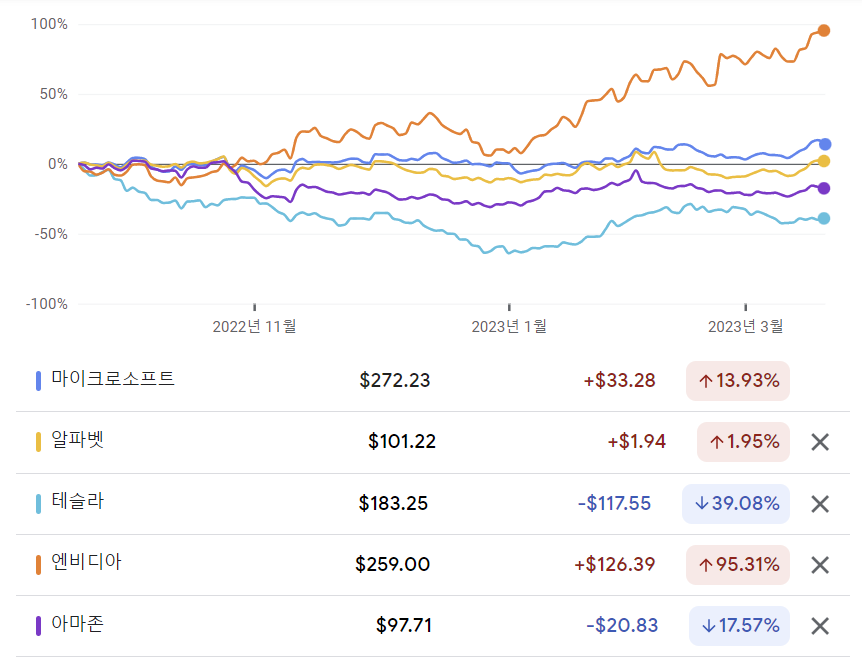Click the blue endpoint dot on chart
This screenshot has height=662, width=862.
(825, 145)
